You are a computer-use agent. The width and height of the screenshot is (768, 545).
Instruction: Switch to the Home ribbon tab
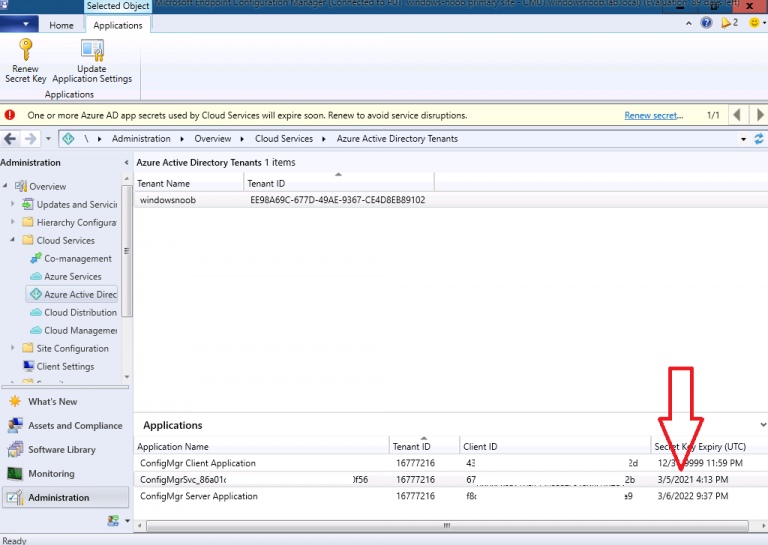point(61,25)
